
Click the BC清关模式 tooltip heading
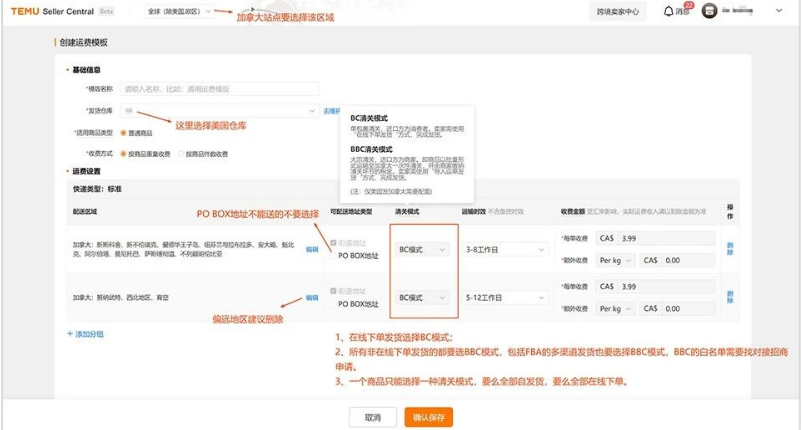point(369,118)
